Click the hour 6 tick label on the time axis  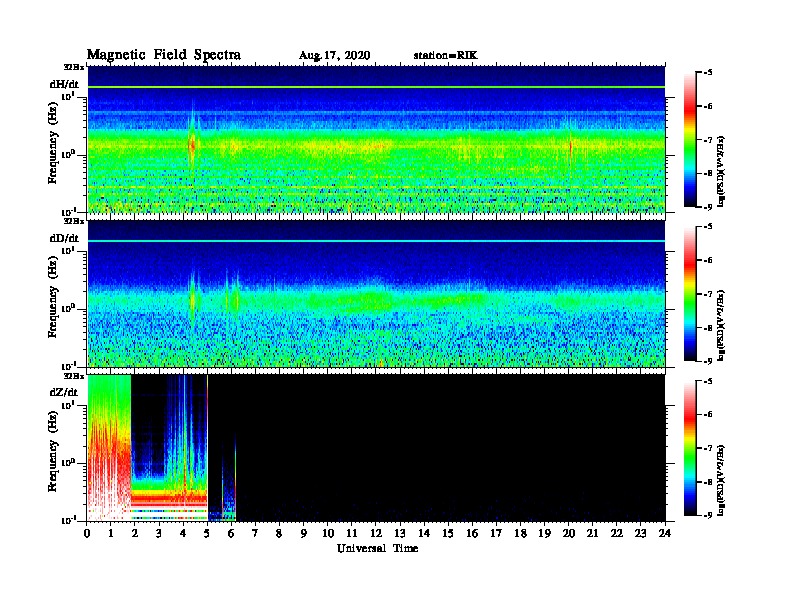coord(231,534)
